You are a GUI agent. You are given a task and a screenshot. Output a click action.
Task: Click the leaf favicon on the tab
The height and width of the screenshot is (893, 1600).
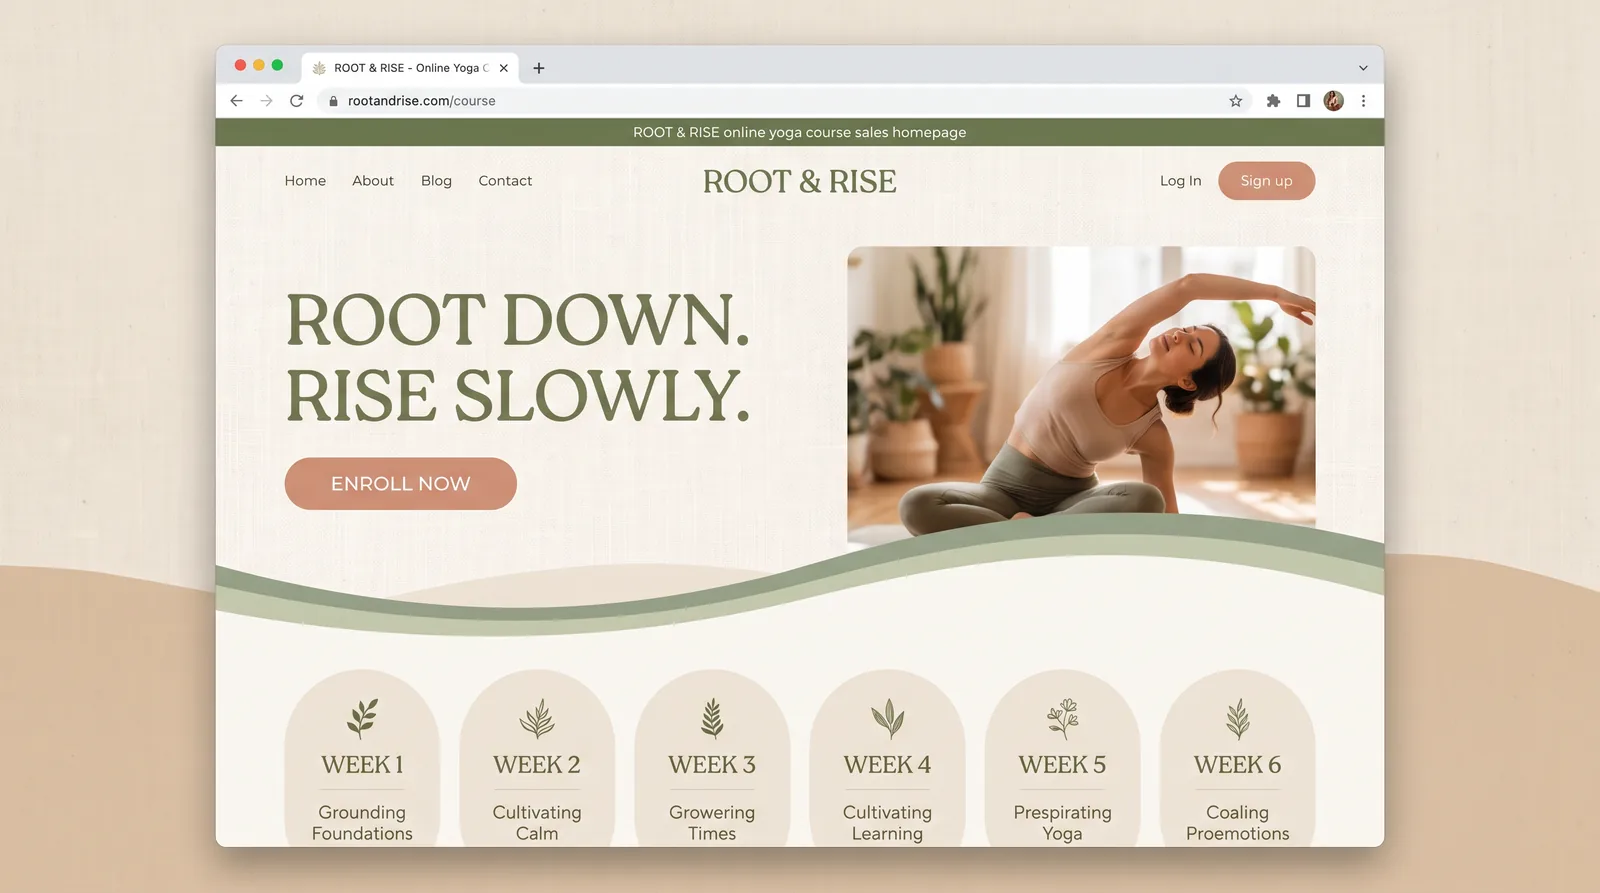click(319, 68)
